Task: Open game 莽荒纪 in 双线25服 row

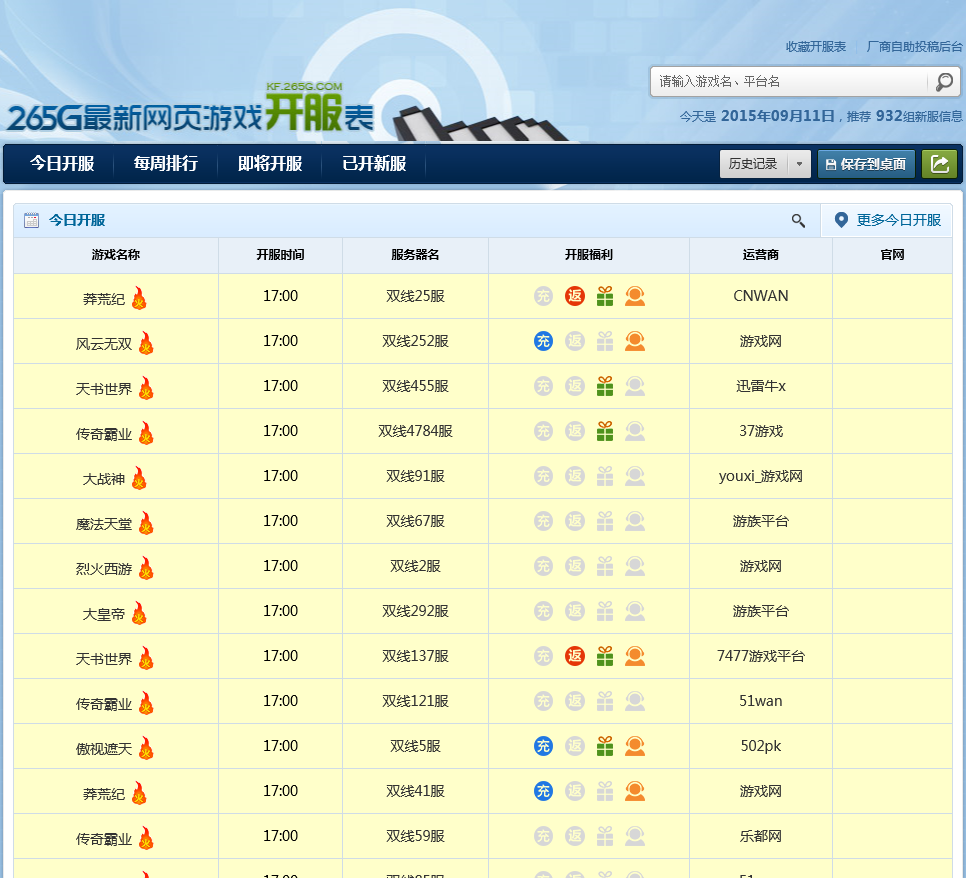Action: (104, 299)
